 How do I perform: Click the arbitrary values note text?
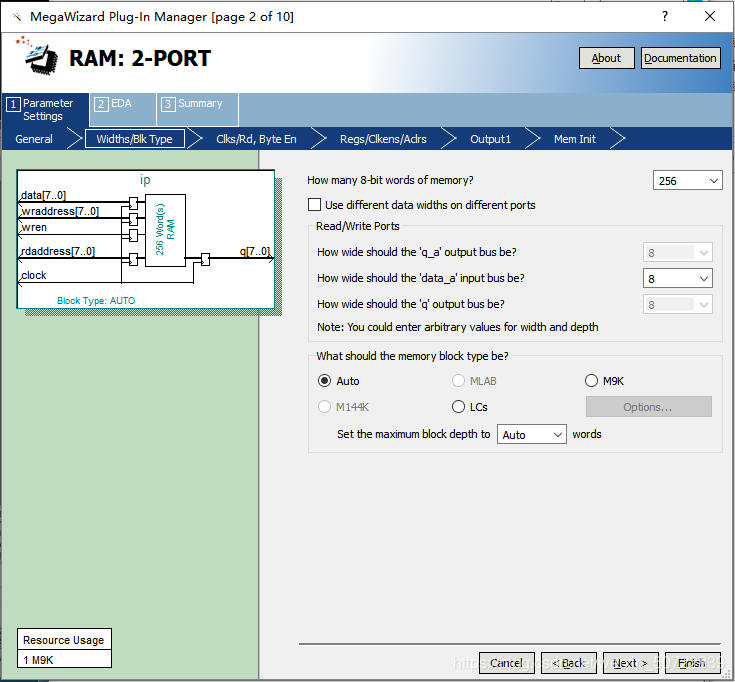click(x=458, y=327)
